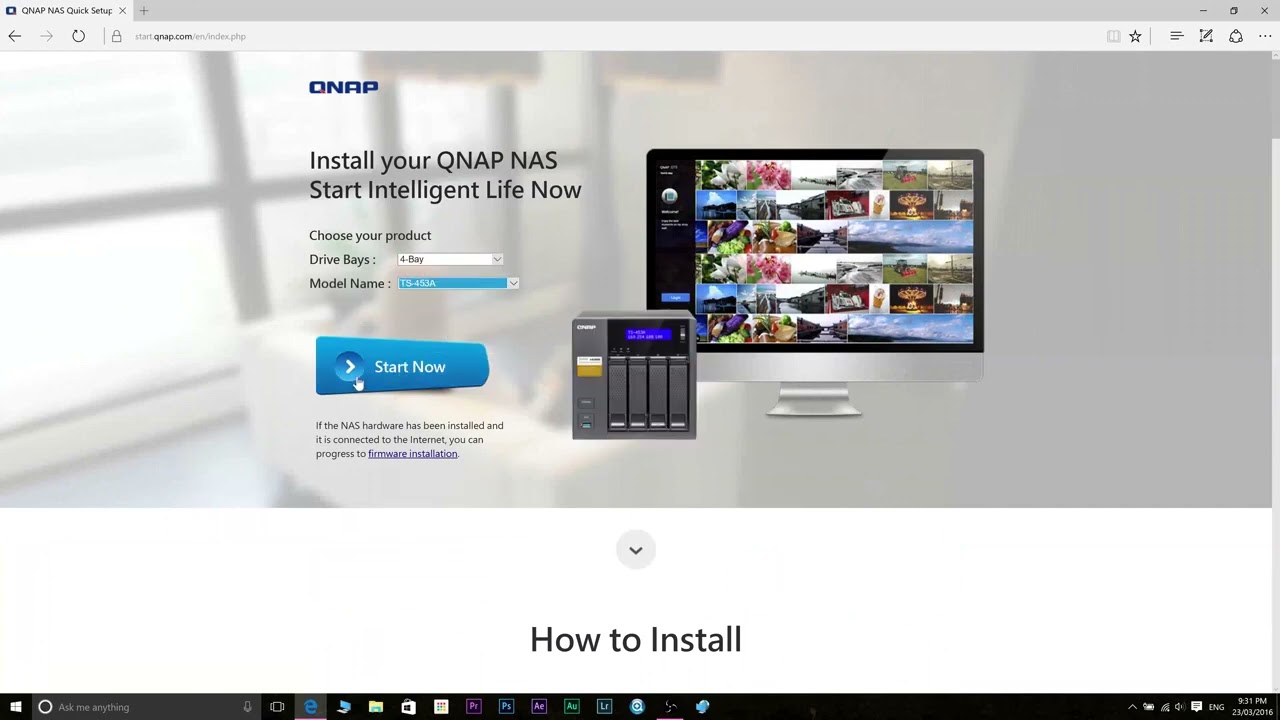Click the Start Now button
This screenshot has height=720, width=1280.
402,366
